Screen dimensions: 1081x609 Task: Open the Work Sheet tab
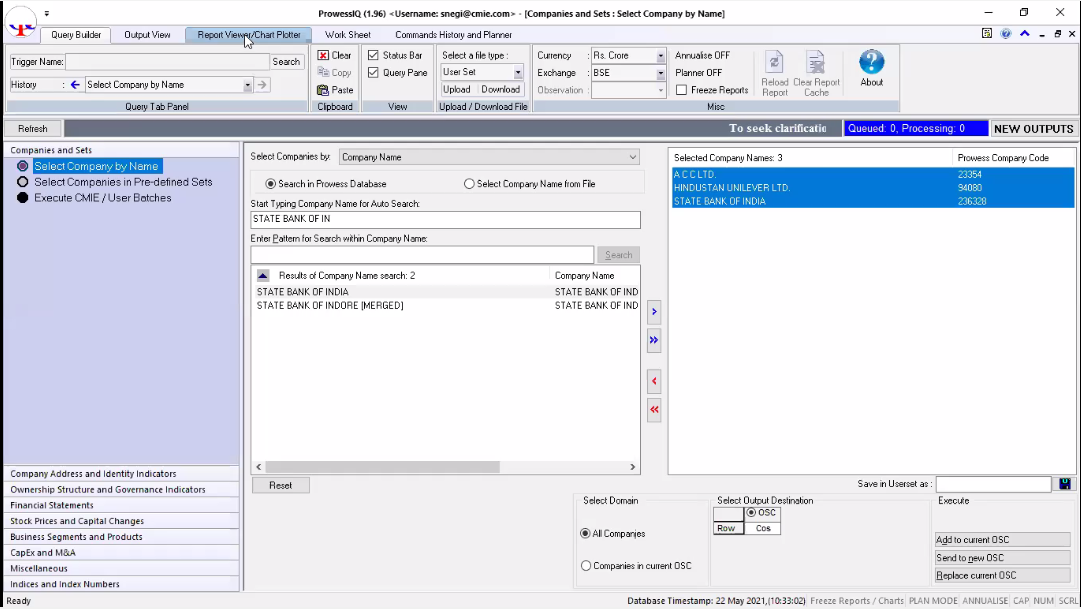click(x=348, y=35)
